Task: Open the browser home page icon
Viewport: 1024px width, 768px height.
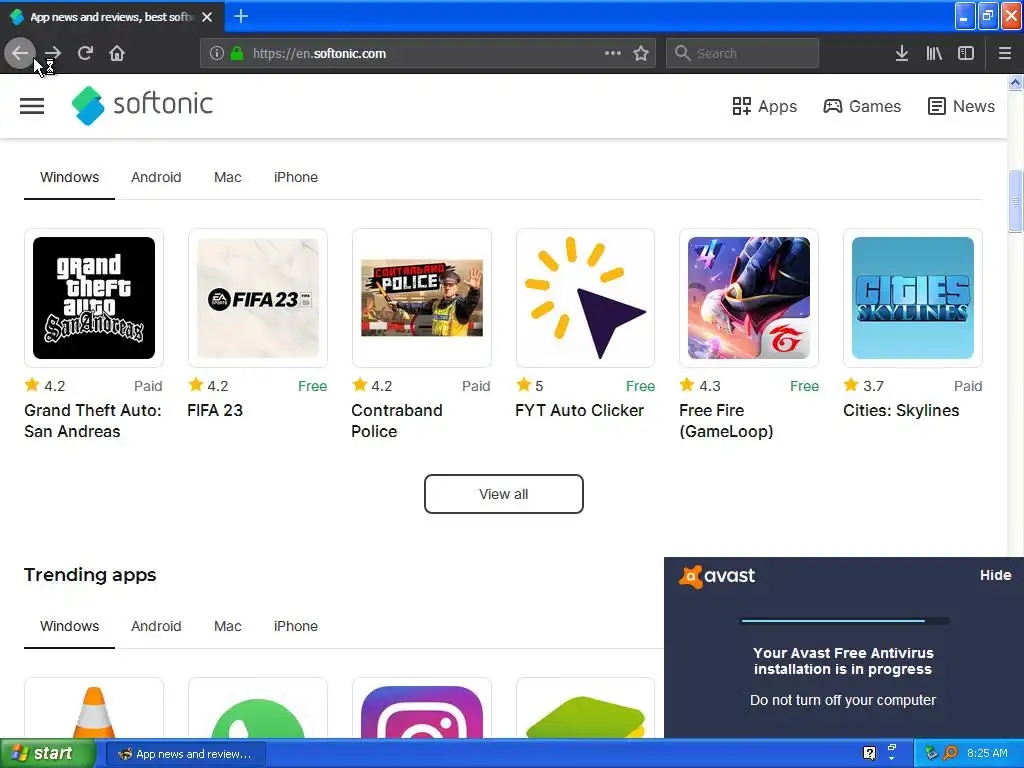Action: 117,53
